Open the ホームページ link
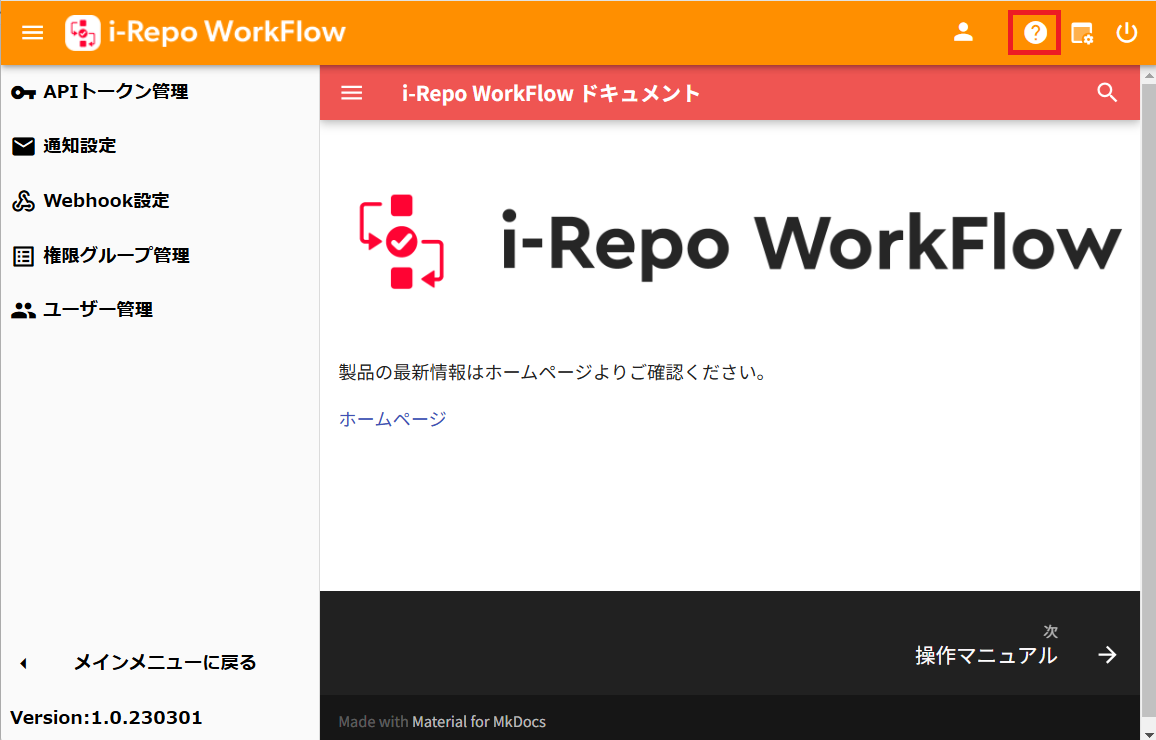Viewport: 1156px width, 740px height. [x=392, y=419]
